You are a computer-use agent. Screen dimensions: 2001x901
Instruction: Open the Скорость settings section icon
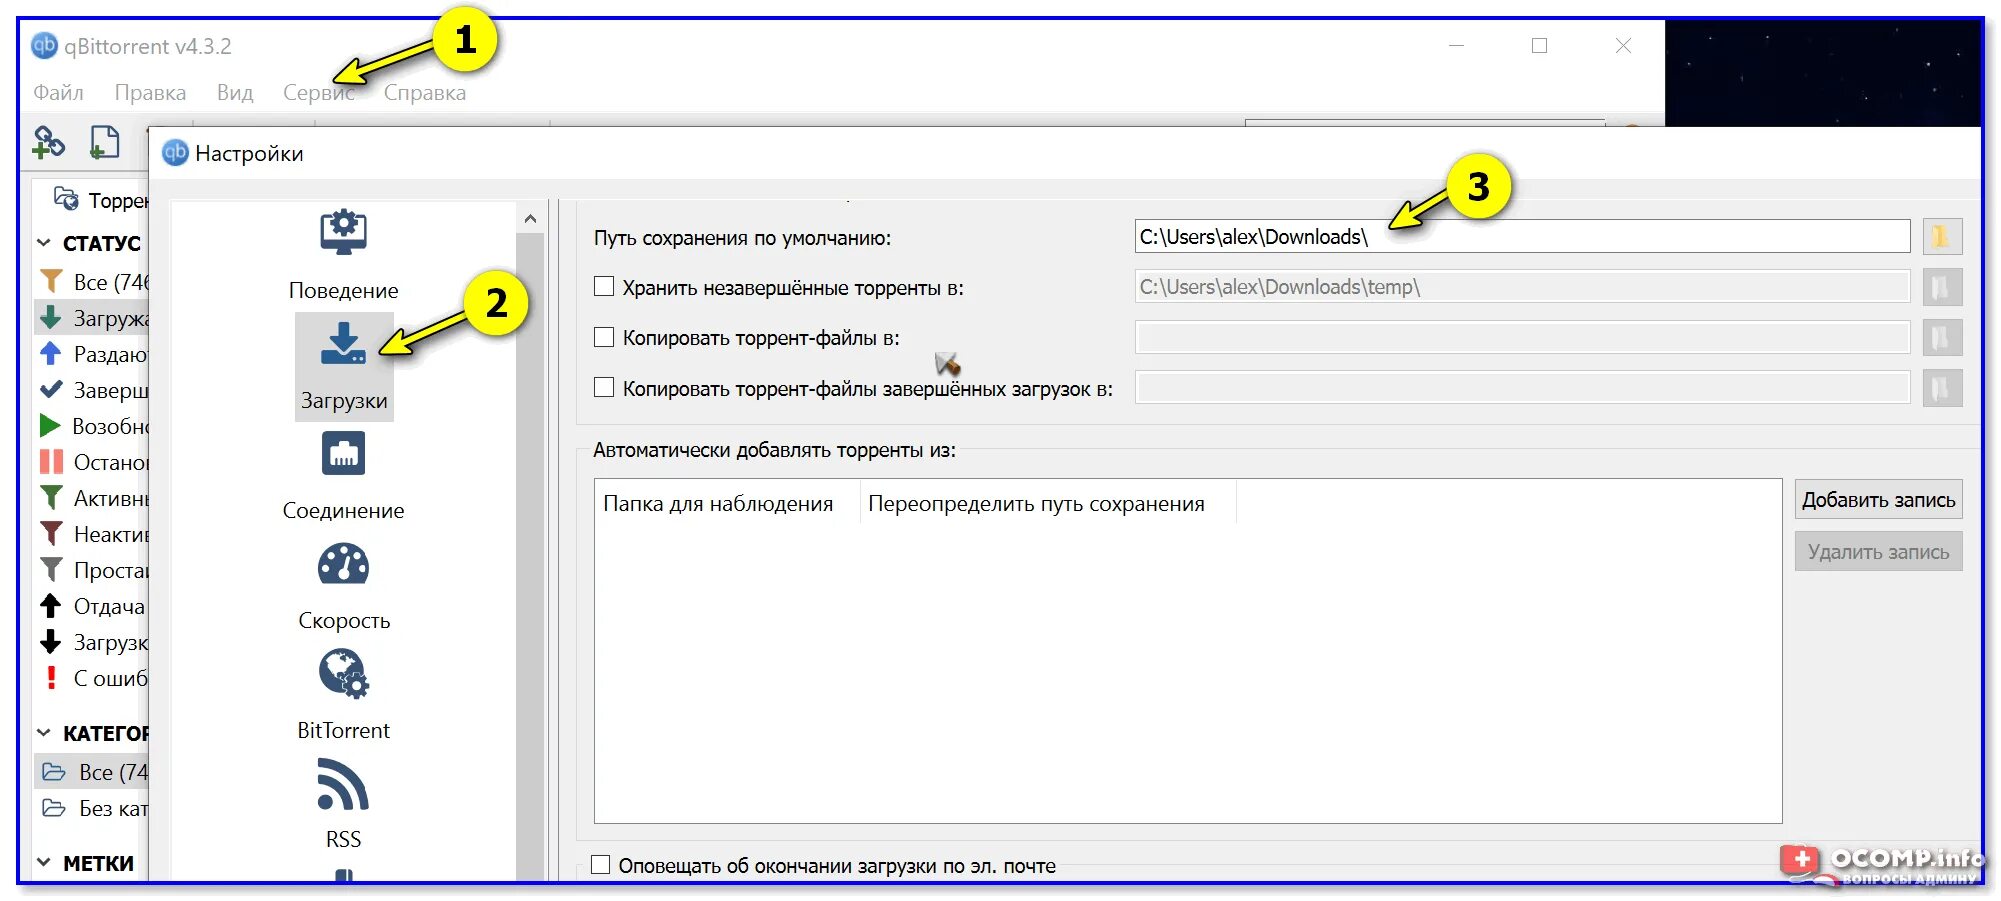[343, 564]
